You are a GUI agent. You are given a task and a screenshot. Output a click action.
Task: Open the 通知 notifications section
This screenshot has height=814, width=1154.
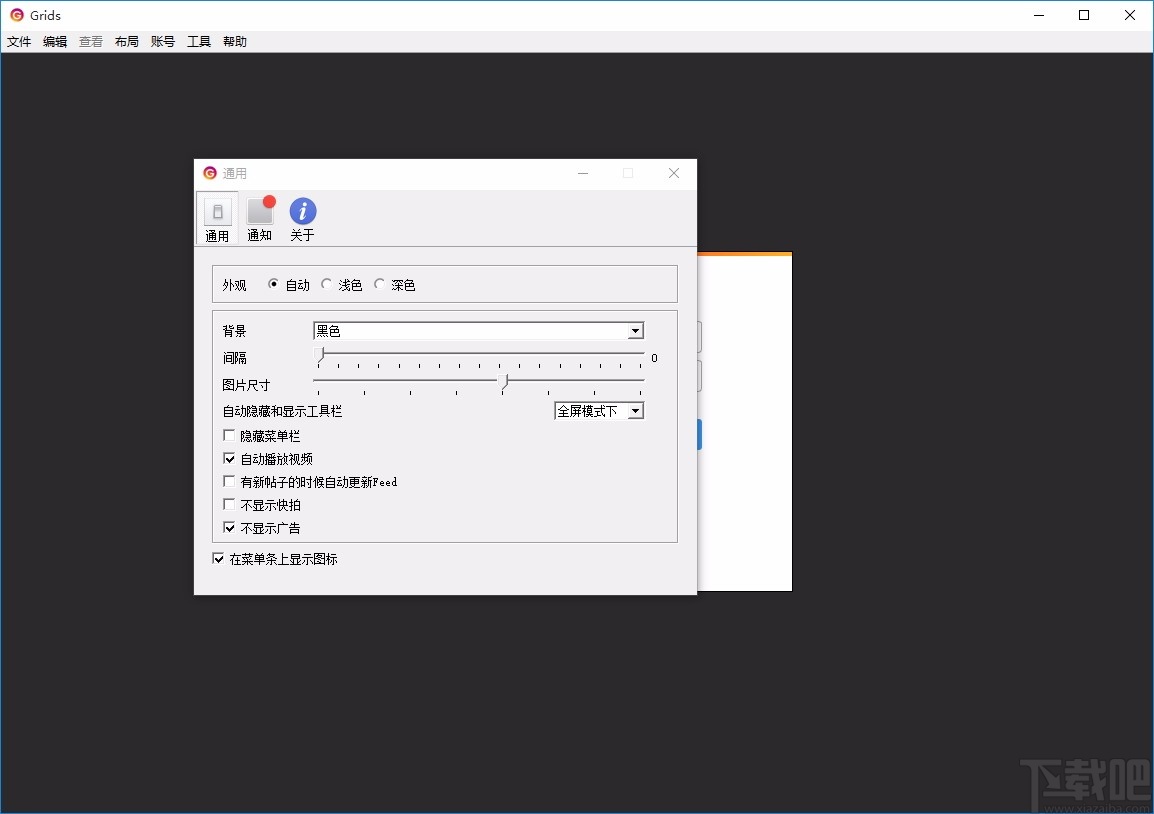(259, 217)
